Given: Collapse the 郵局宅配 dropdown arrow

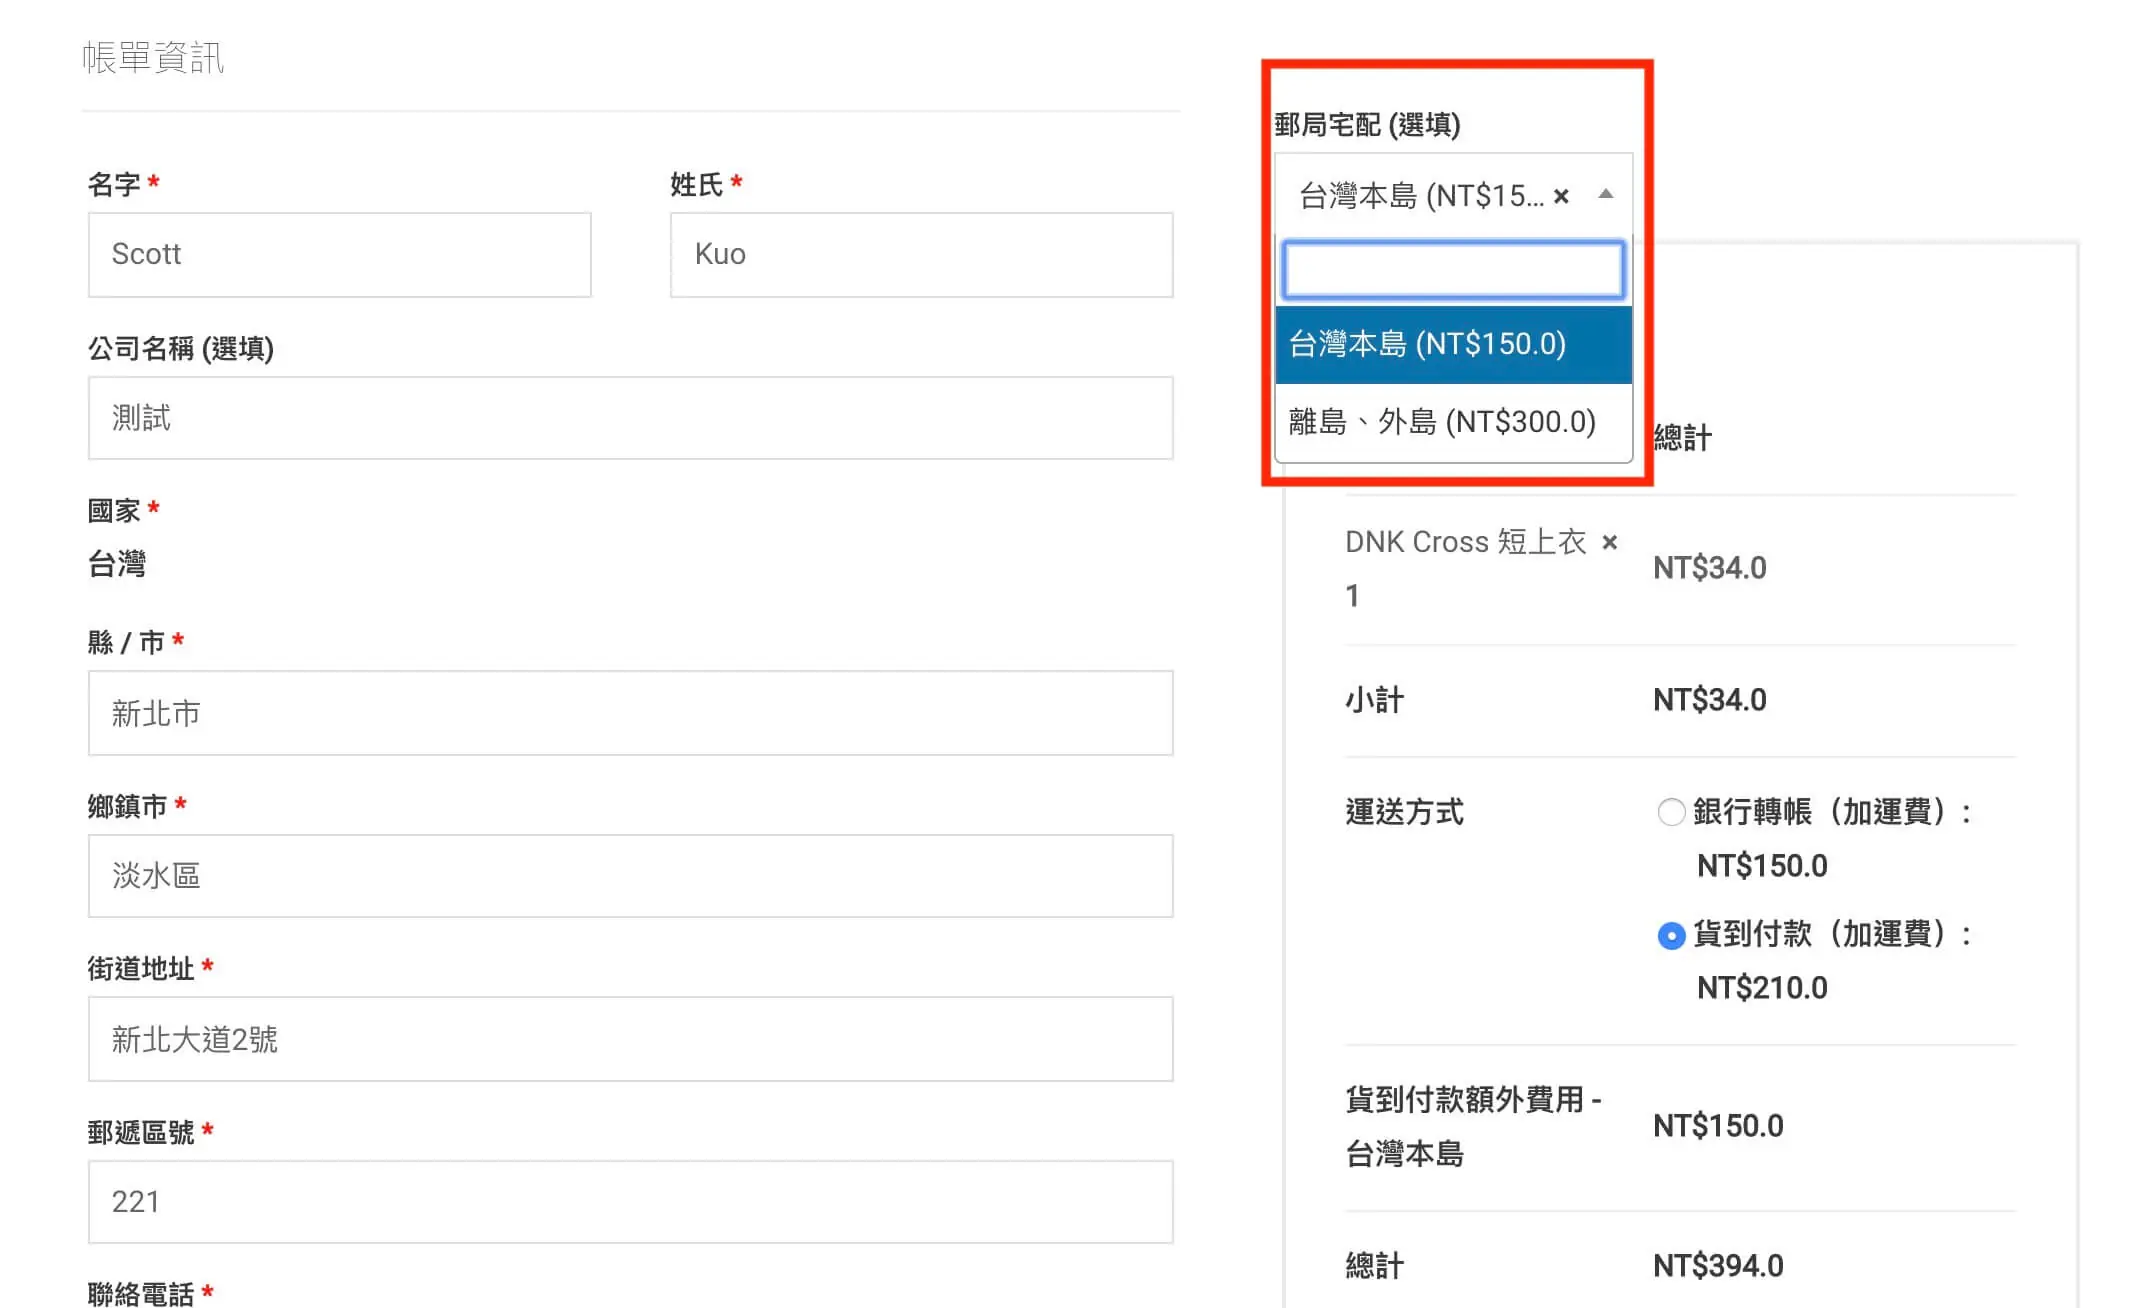Looking at the screenshot, I should coord(1606,194).
